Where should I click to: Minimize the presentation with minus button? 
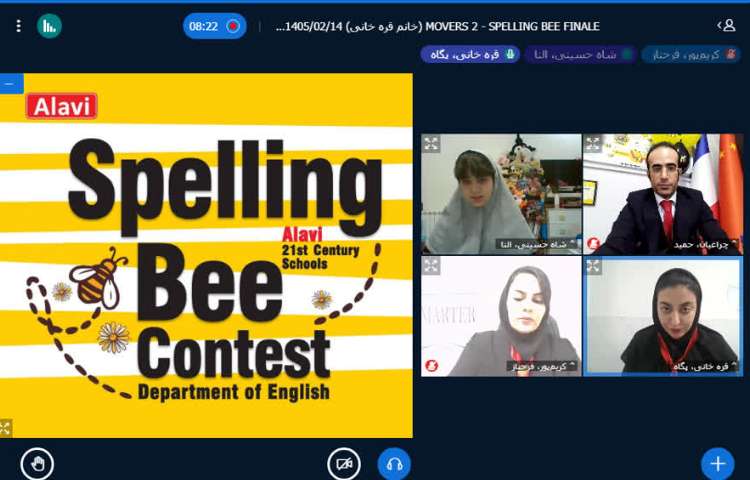click(11, 84)
